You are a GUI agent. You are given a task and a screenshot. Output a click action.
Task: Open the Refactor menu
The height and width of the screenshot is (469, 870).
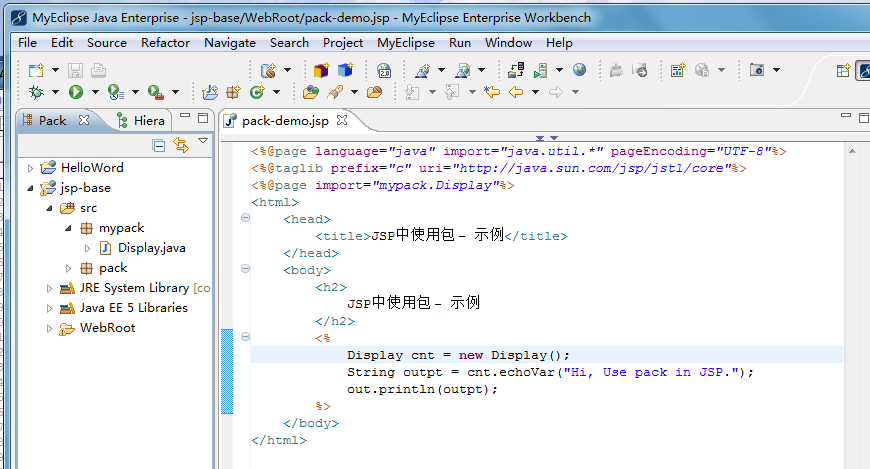pos(165,43)
